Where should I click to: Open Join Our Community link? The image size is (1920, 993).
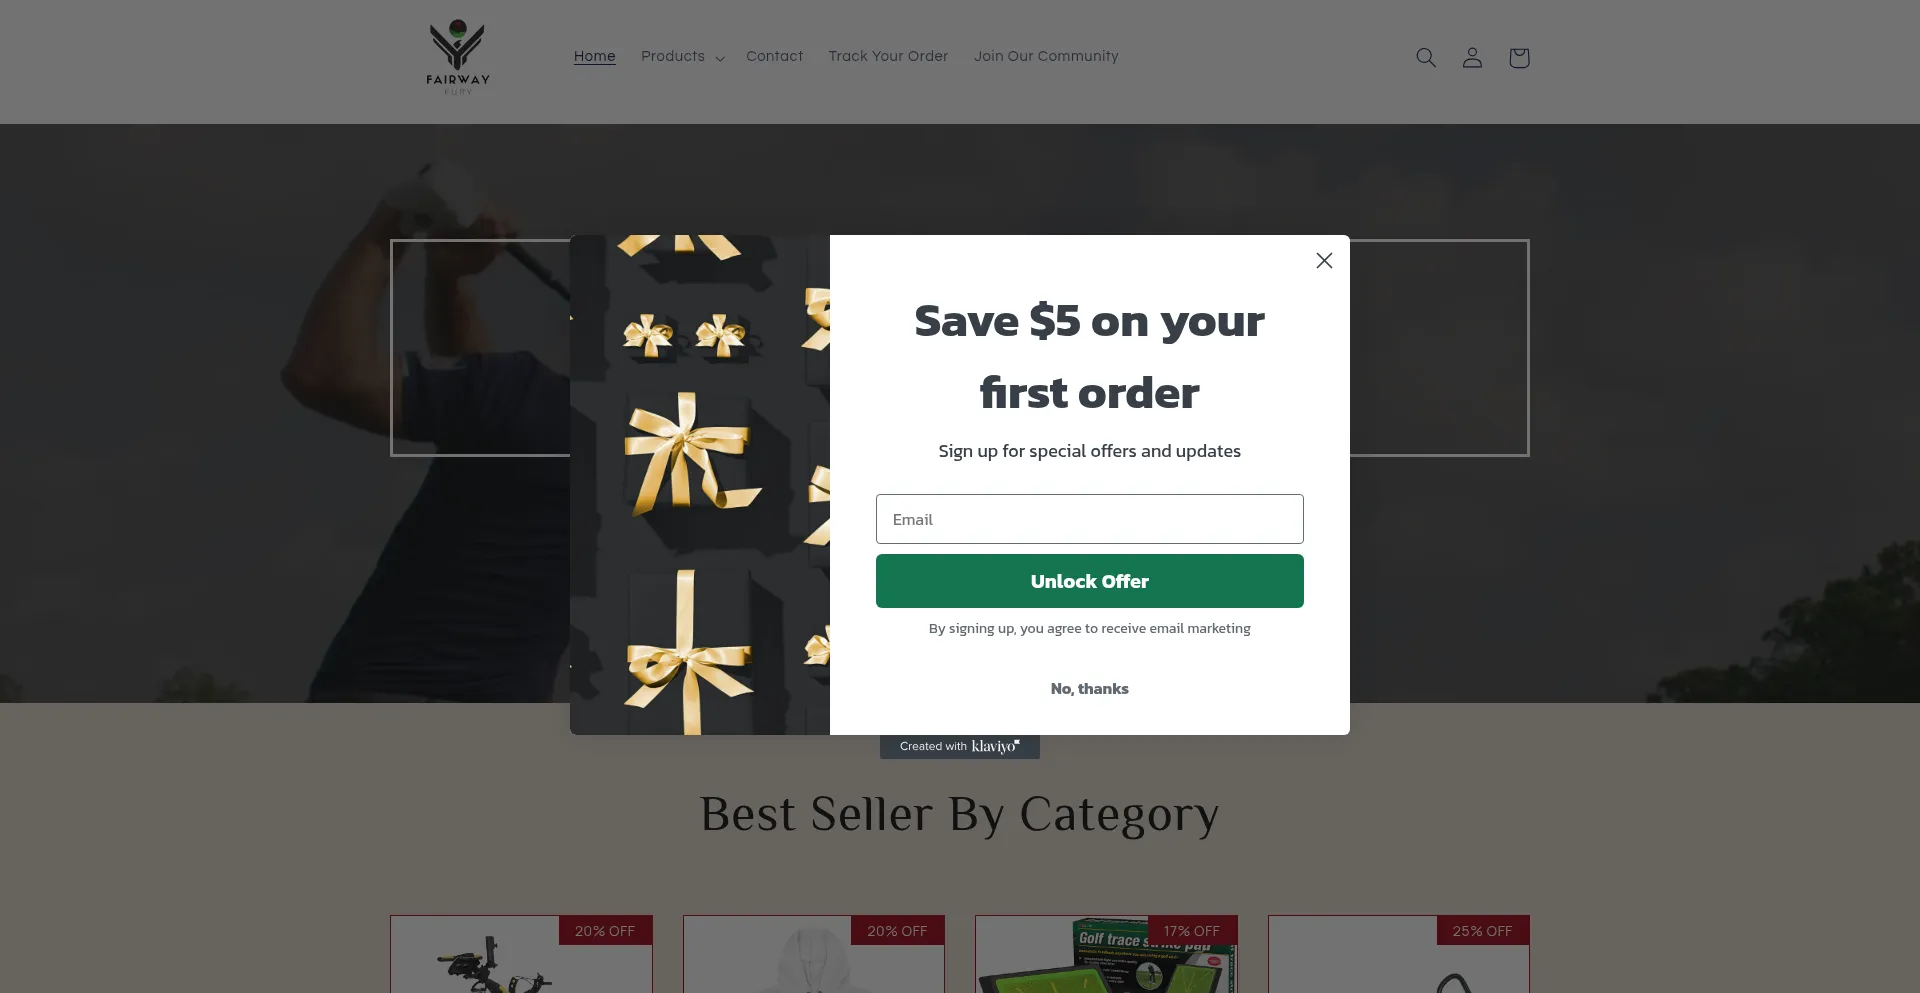[x=1046, y=56]
